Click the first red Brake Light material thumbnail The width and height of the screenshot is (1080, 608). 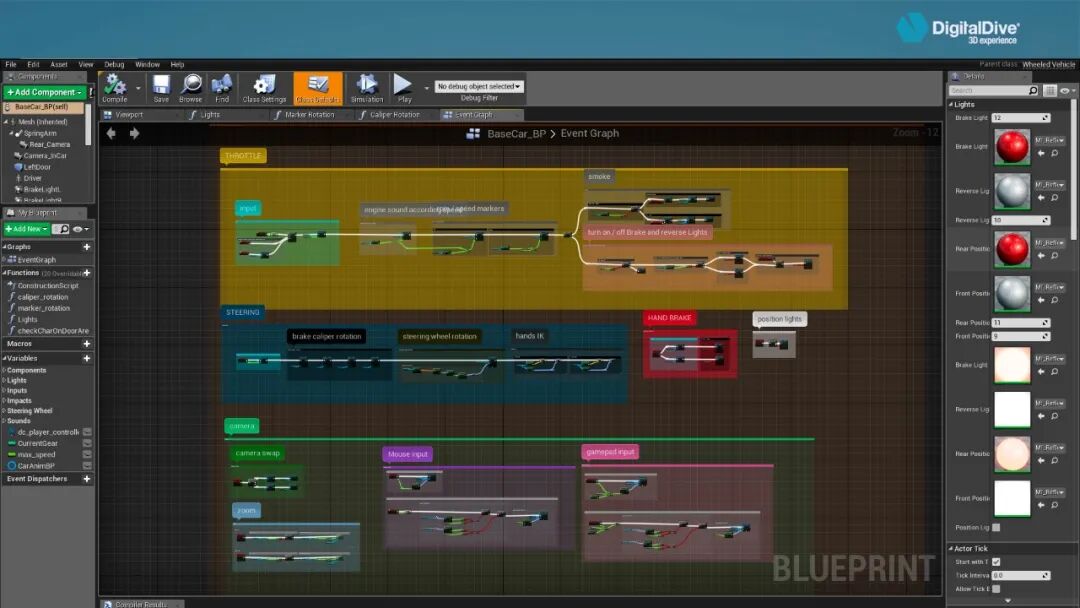tap(1012, 147)
